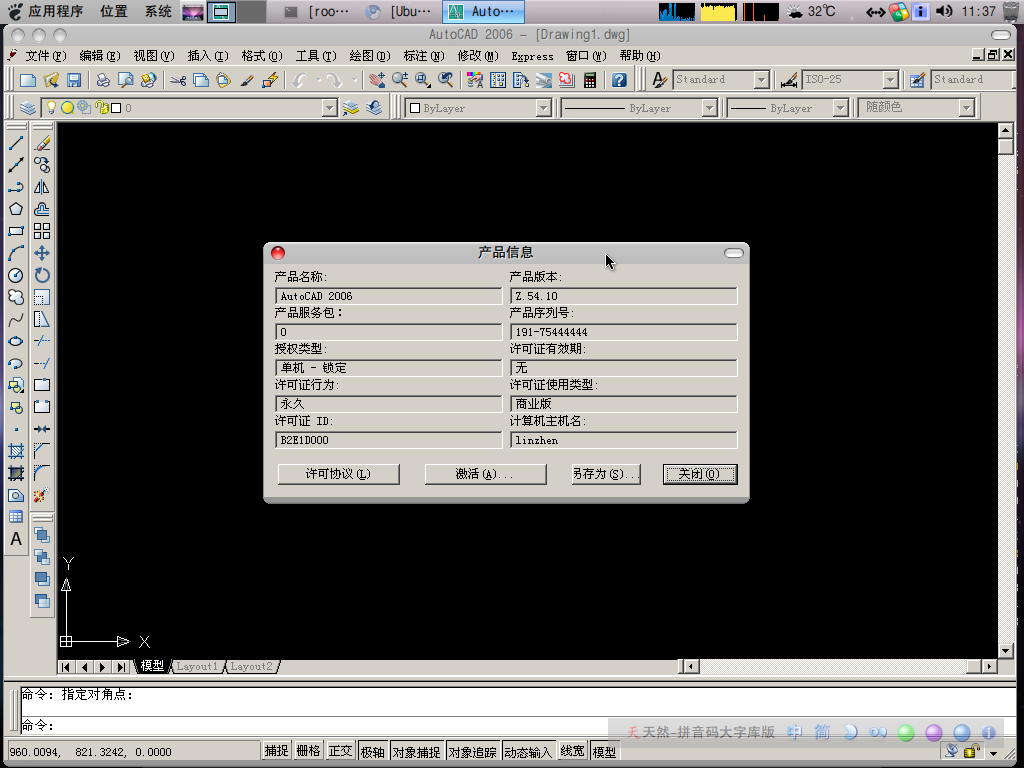
Task: Open the QuickCalc calculator icon
Action: [590, 80]
